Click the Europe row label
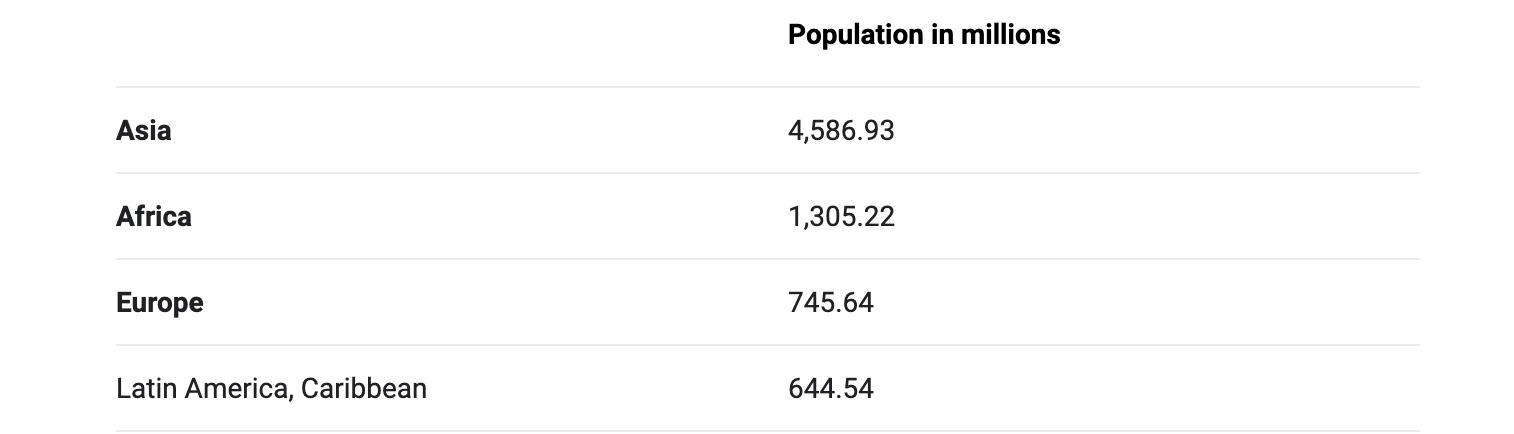This screenshot has height=434, width=1514. click(x=159, y=303)
